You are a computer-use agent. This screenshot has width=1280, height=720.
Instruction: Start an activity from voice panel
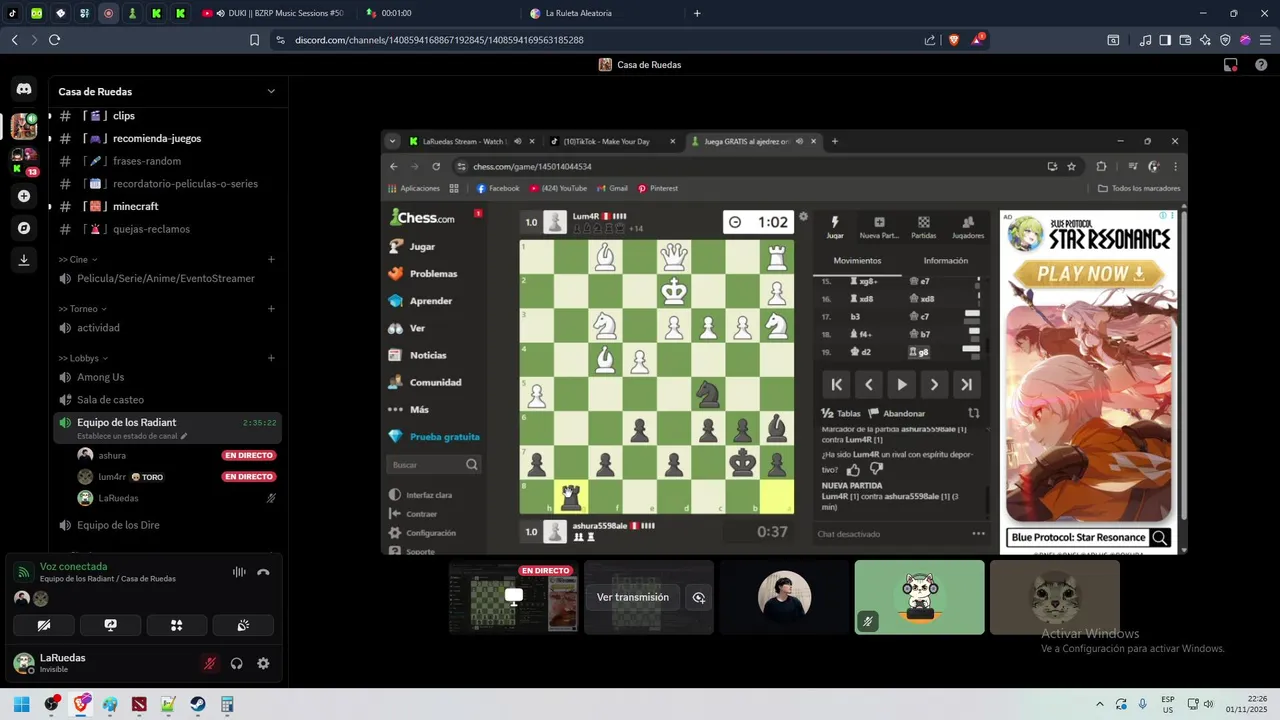coord(177,625)
